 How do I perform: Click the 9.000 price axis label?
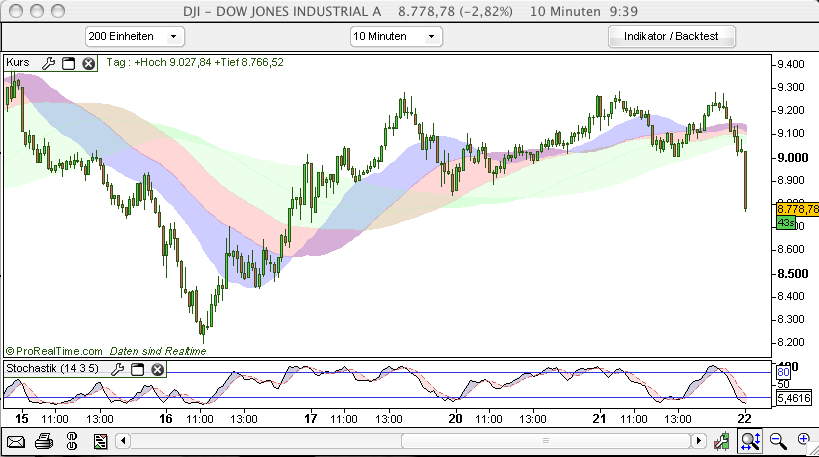click(791, 158)
